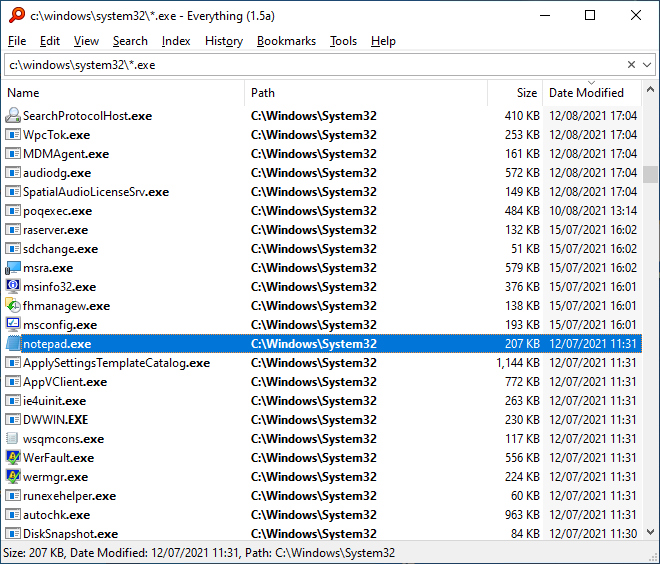Open the Help menu
The height and width of the screenshot is (564, 660).
383,41
